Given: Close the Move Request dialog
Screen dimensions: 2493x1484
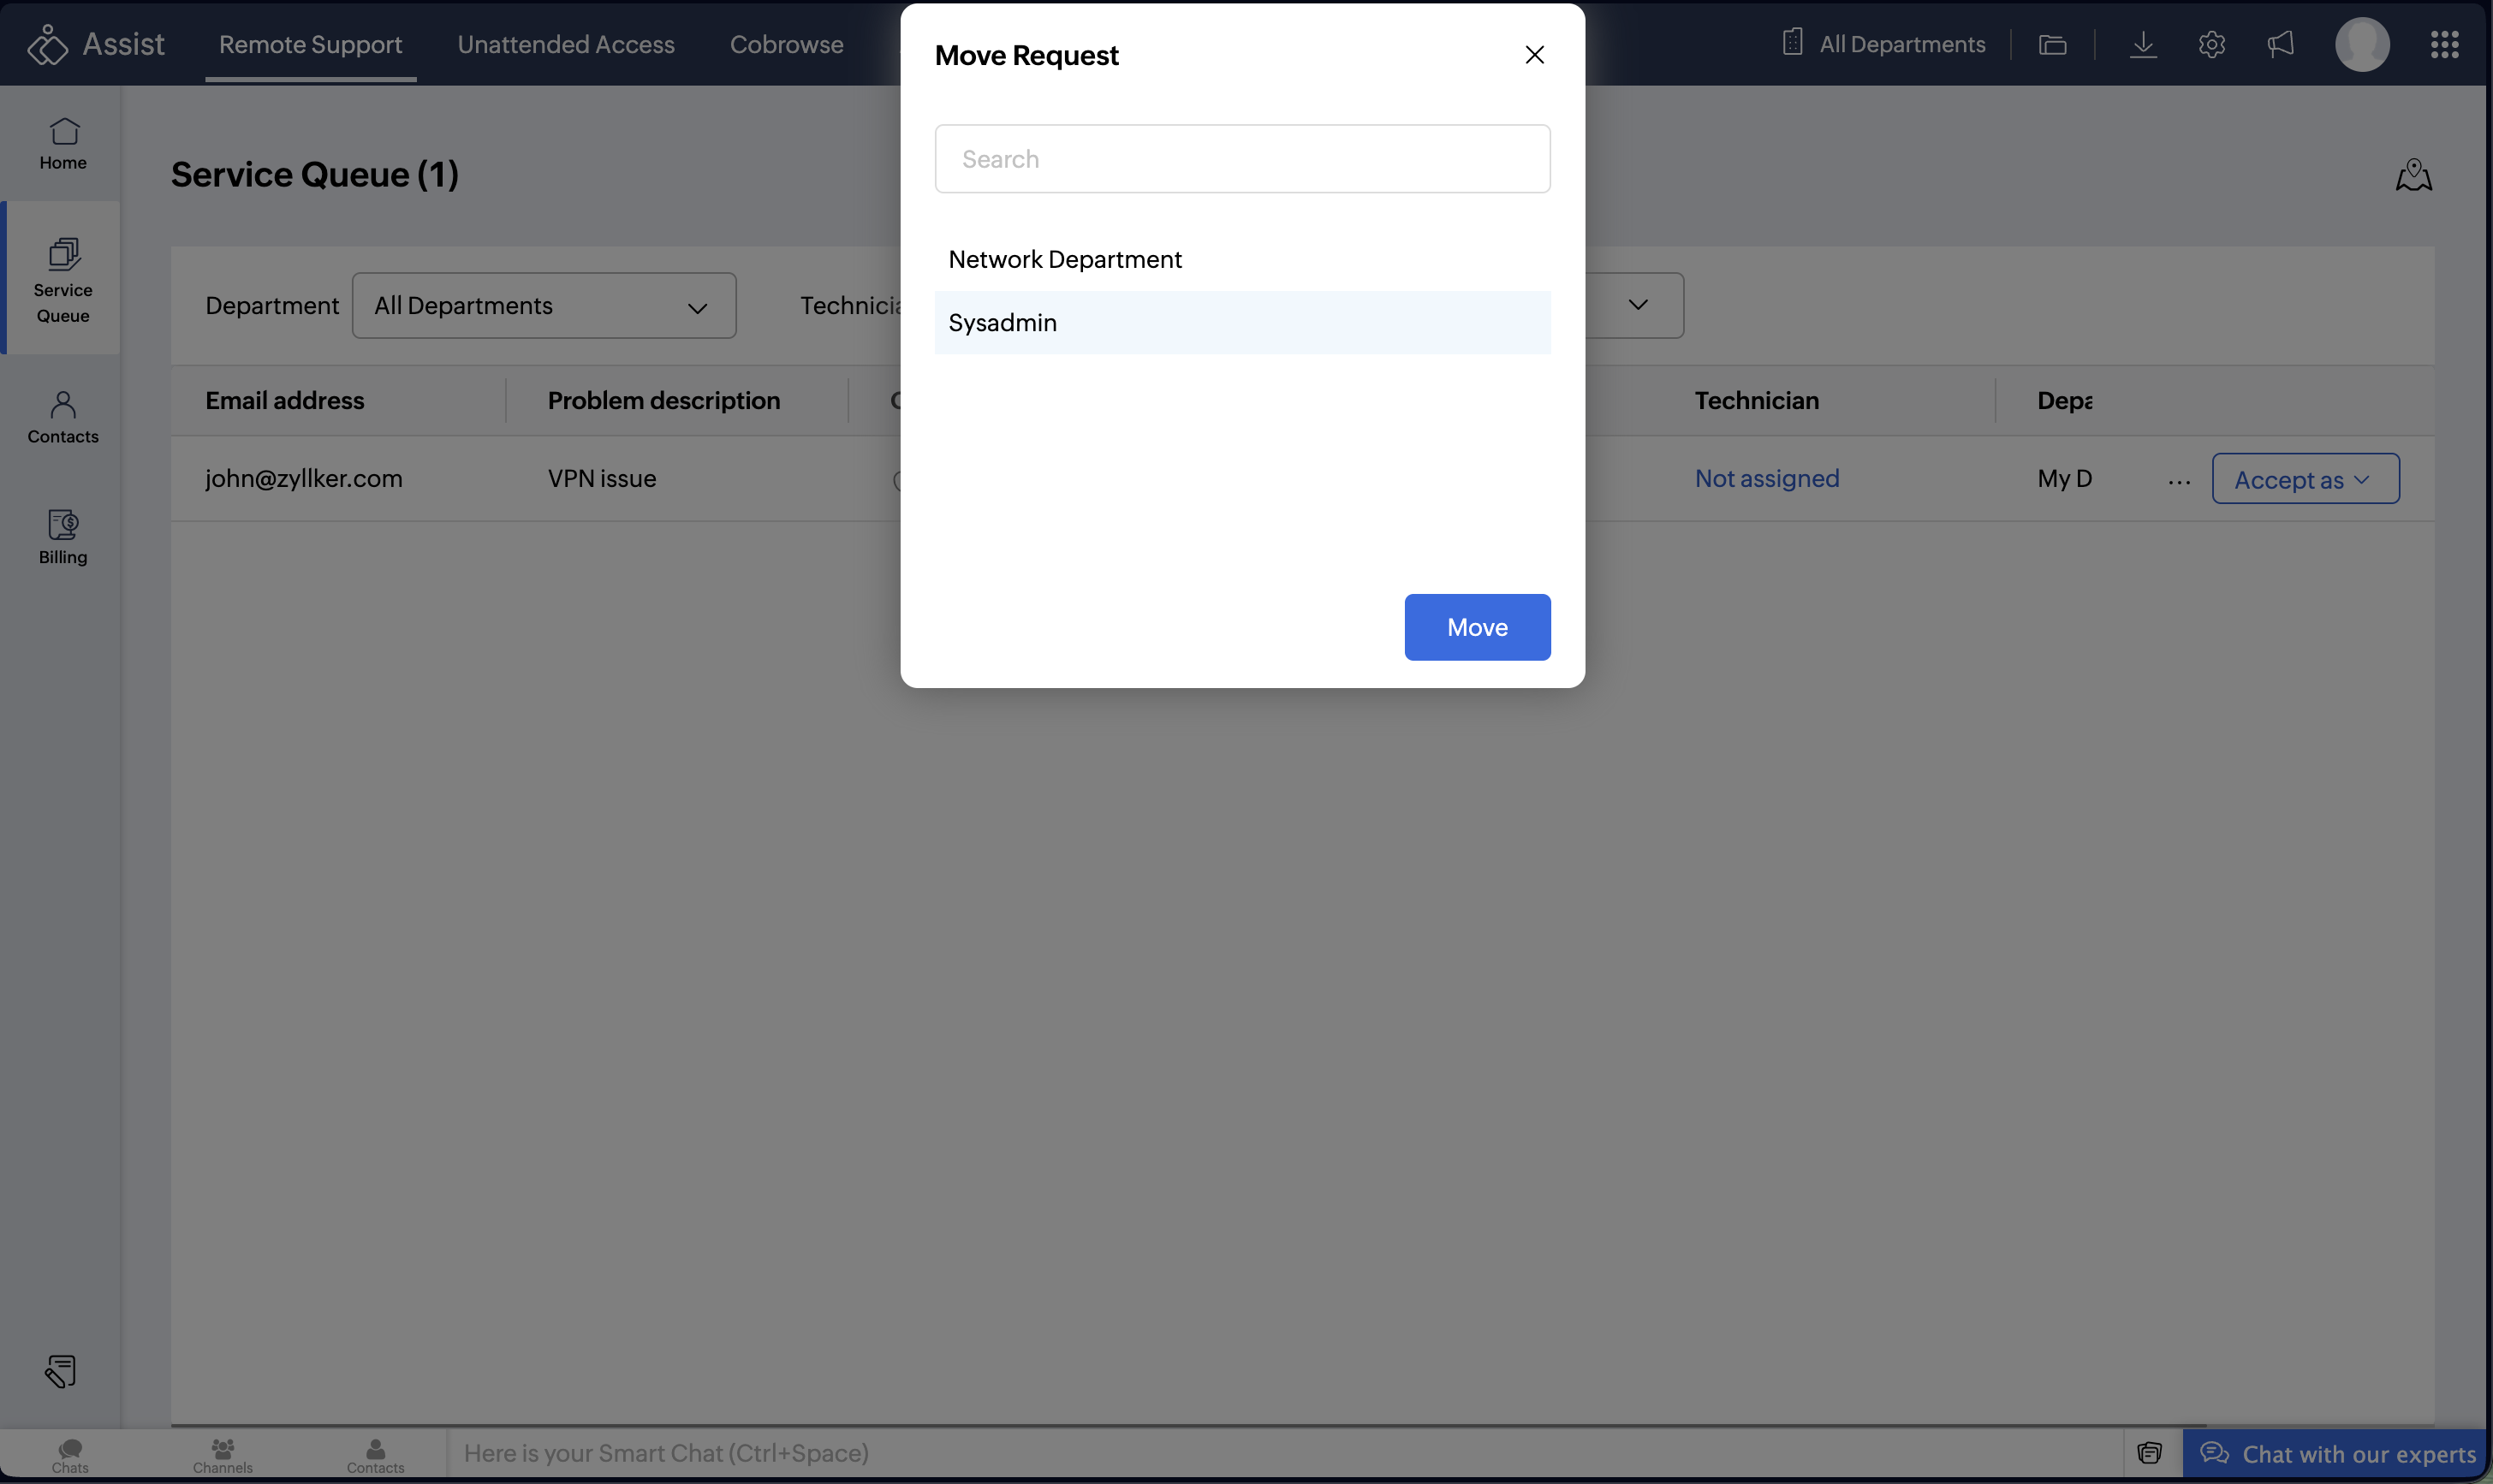Looking at the screenshot, I should point(1534,55).
